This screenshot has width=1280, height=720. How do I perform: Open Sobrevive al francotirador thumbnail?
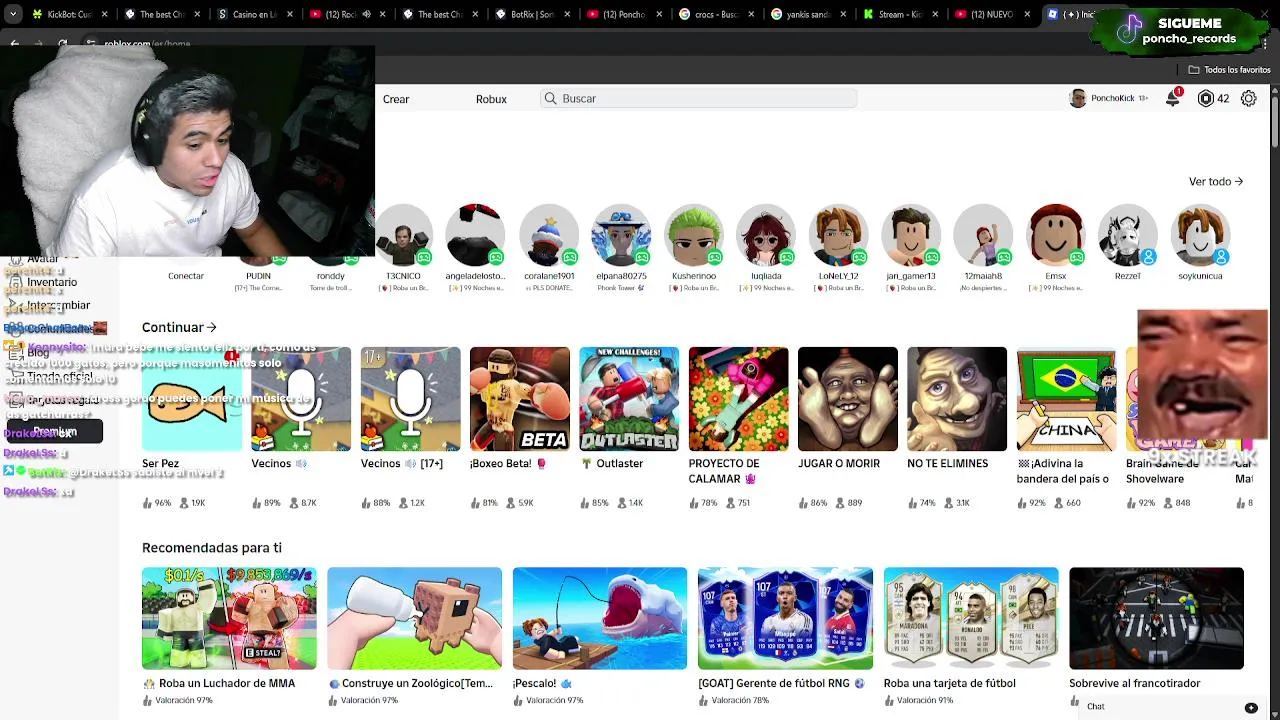[x=1156, y=618]
